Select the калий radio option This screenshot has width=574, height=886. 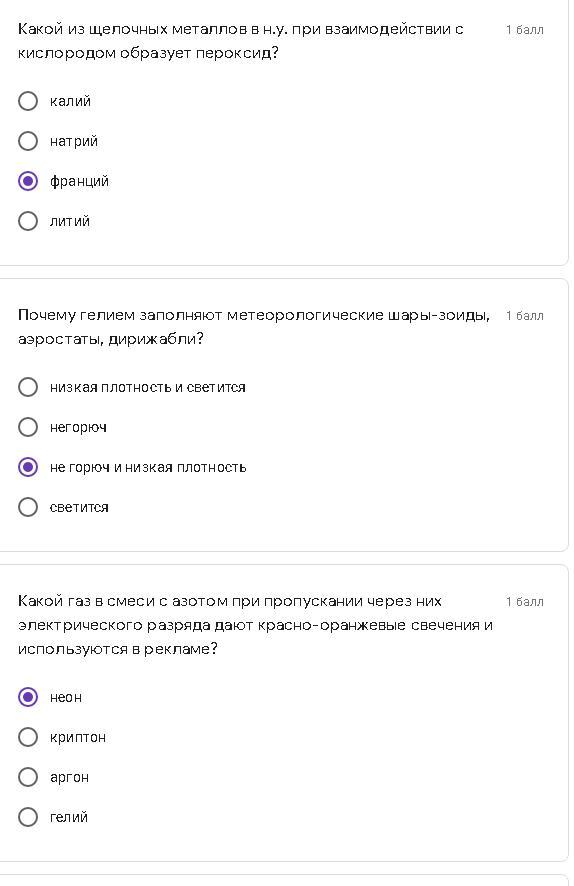[x=28, y=101]
